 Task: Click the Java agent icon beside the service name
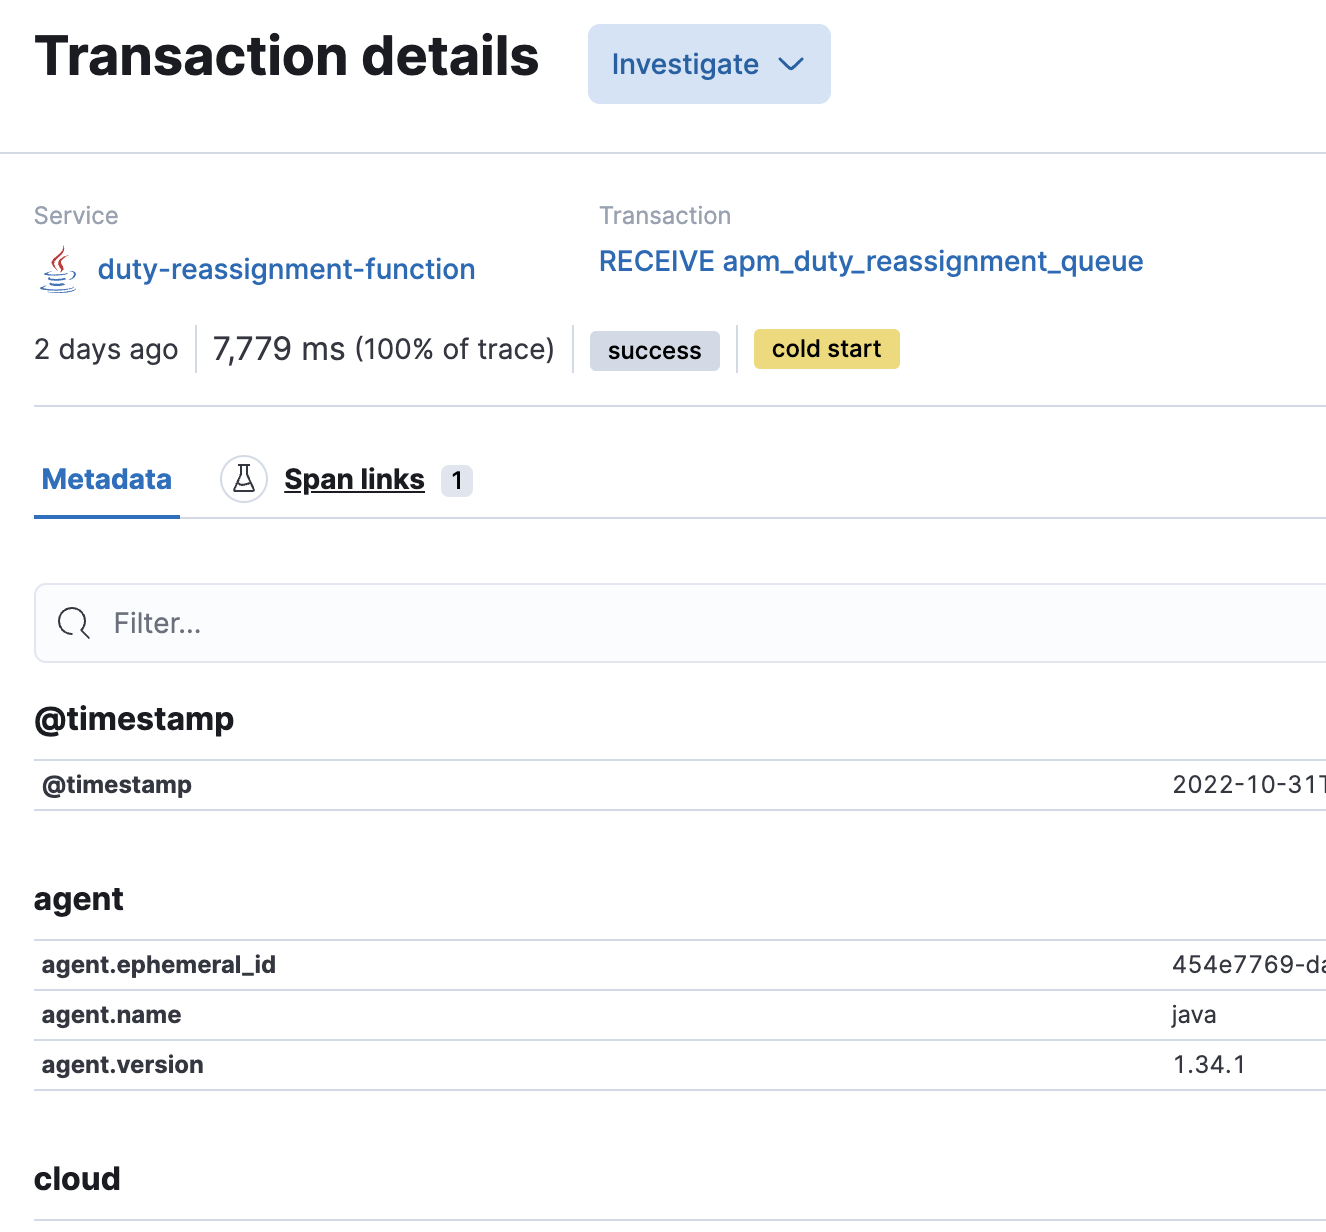pyautogui.click(x=57, y=268)
